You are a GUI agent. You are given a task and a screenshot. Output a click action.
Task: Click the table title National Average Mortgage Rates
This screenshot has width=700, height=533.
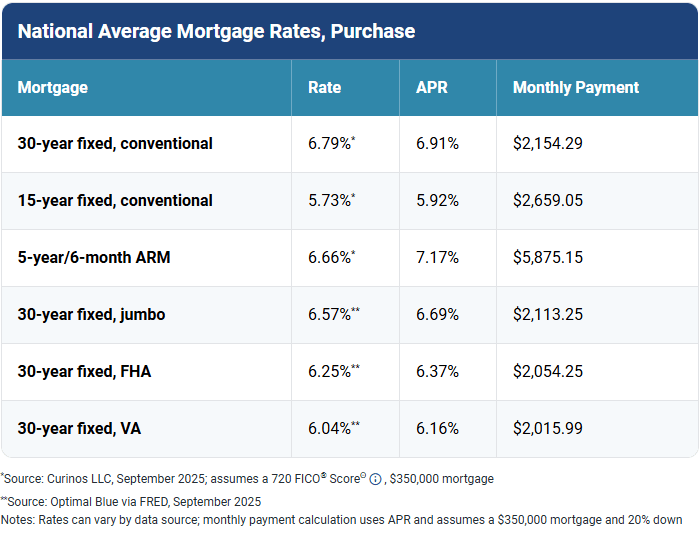pos(216,31)
